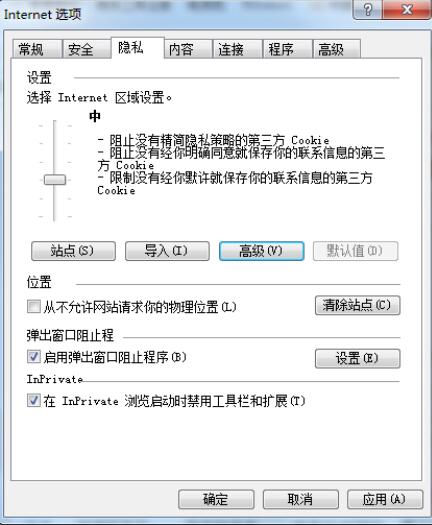
Task: Click the 导入(I) button
Action: click(x=167, y=251)
